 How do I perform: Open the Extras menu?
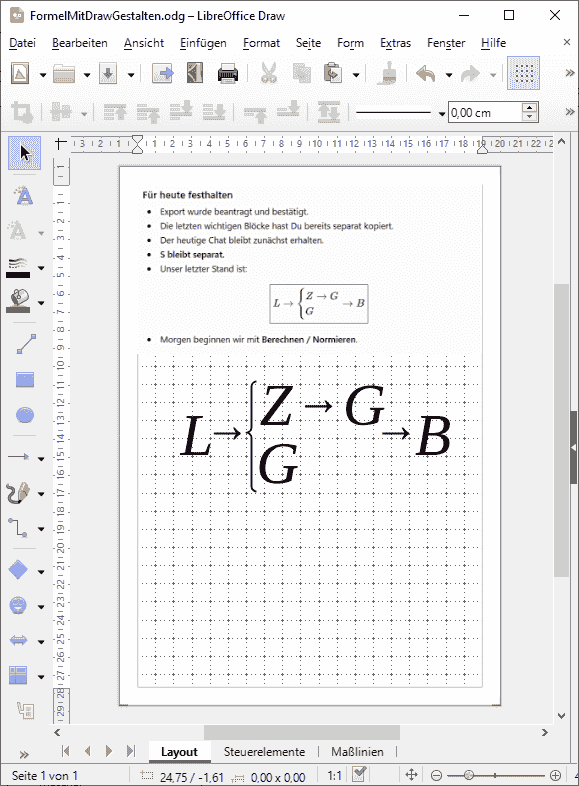396,43
